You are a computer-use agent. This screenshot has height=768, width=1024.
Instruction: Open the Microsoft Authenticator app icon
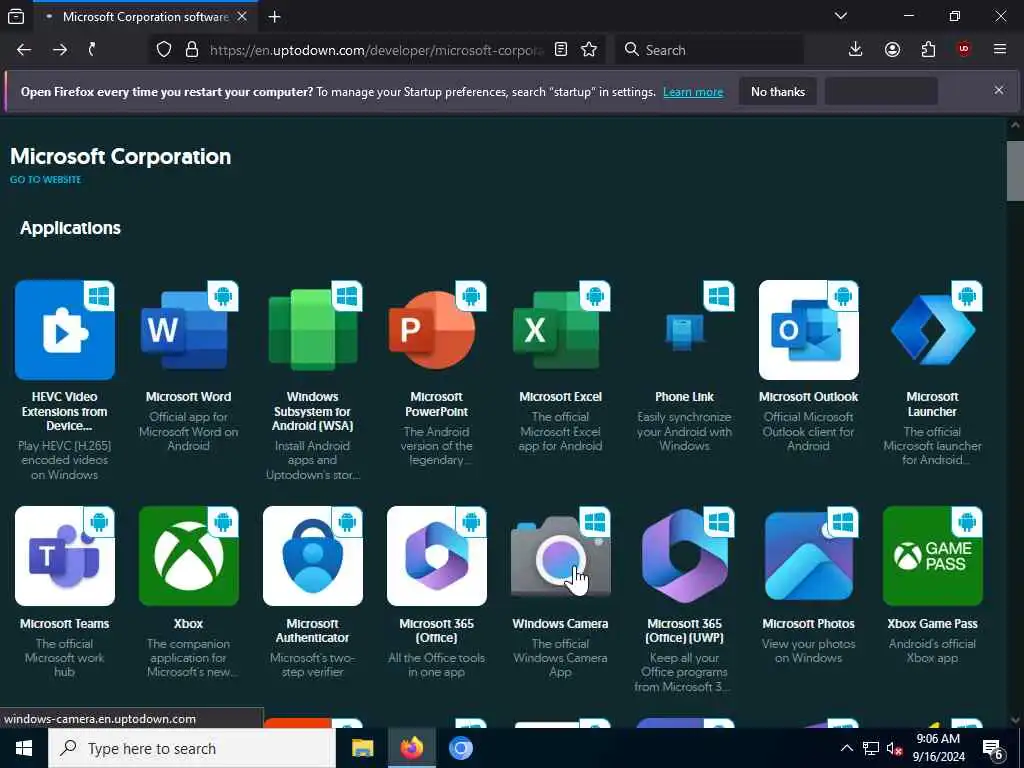pyautogui.click(x=312, y=556)
